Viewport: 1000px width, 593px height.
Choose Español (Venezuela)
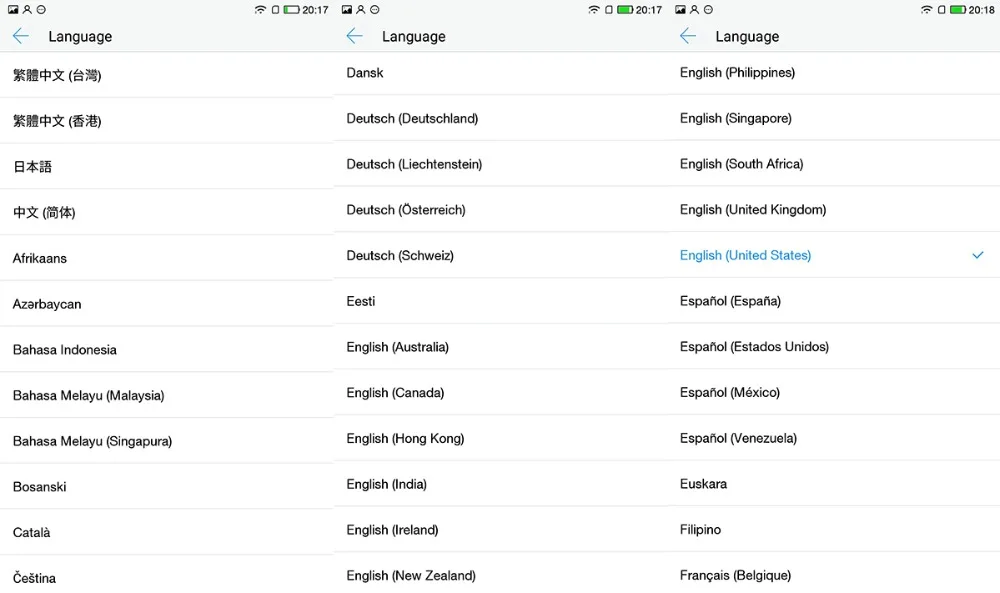pos(834,438)
